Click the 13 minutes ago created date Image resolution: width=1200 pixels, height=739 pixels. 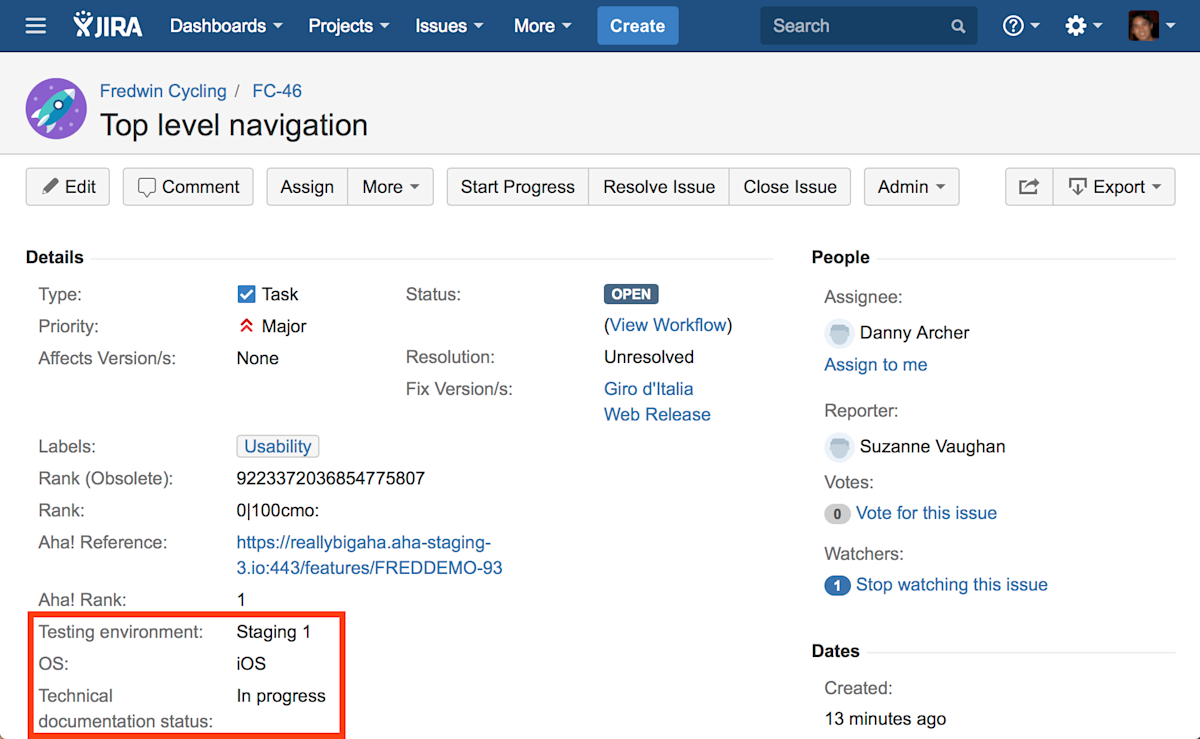pyautogui.click(x=885, y=719)
